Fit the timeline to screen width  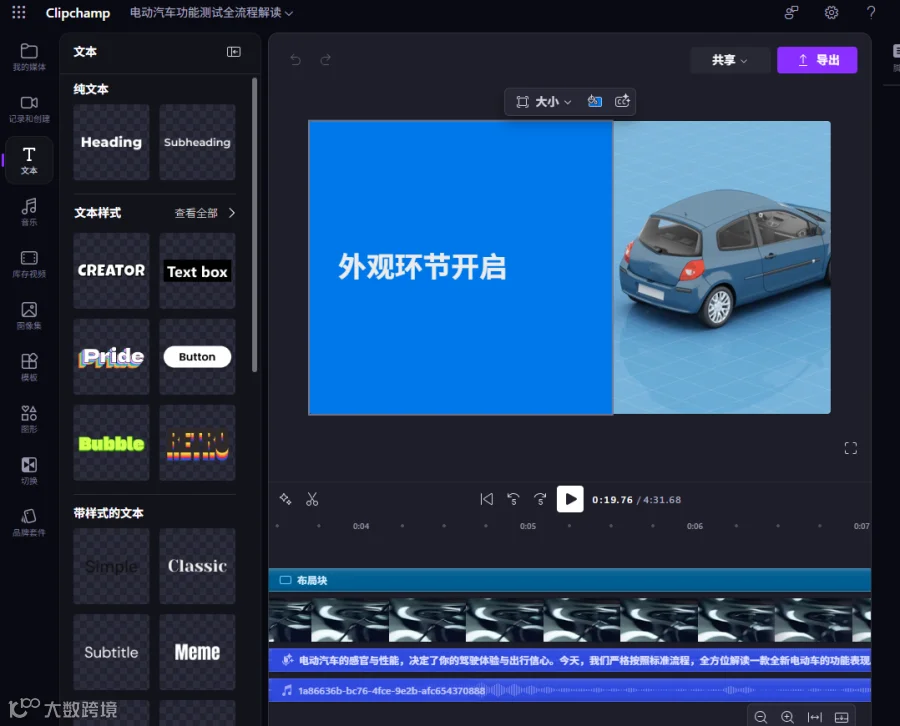pos(814,717)
